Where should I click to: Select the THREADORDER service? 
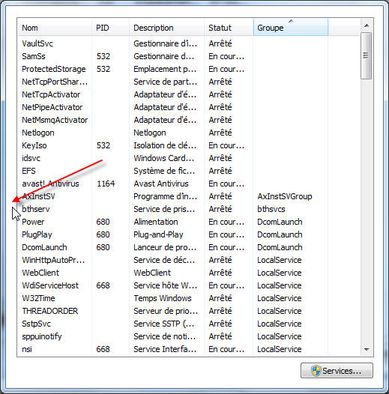50,311
